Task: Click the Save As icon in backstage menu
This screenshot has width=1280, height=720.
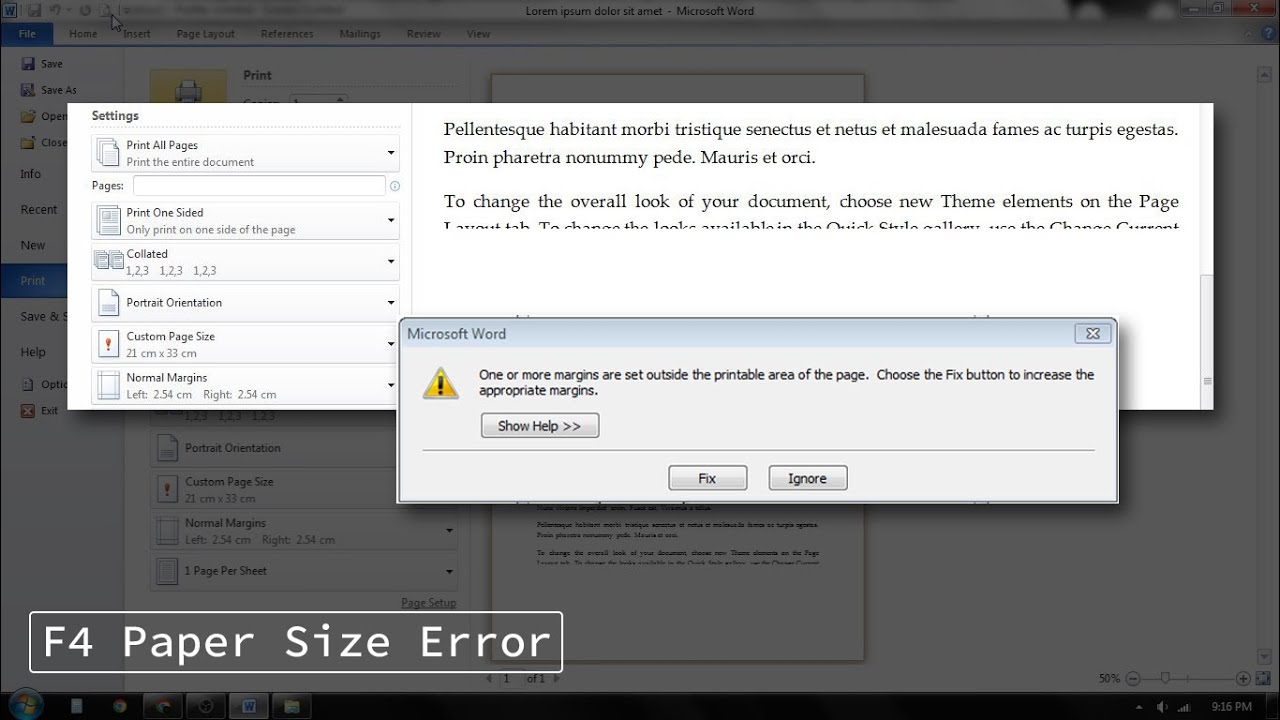Action: 28,90
